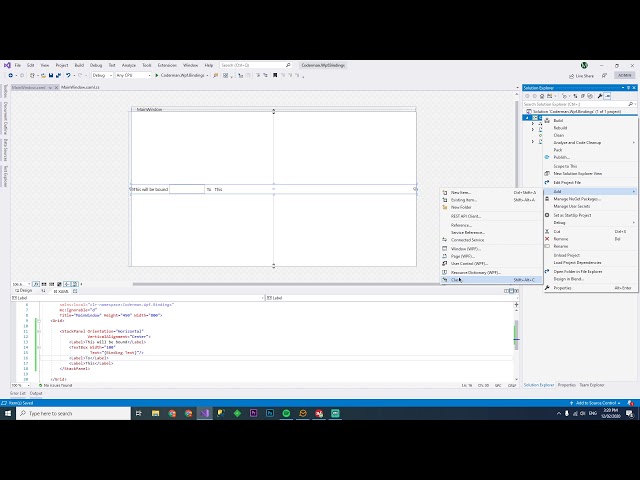The height and width of the screenshot is (480, 640).
Task: Click Rebuild in the context menu
Action: pos(590,128)
